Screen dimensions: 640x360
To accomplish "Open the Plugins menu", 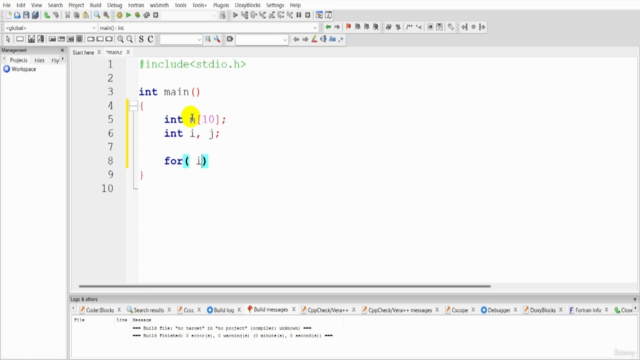I will pos(221,5).
